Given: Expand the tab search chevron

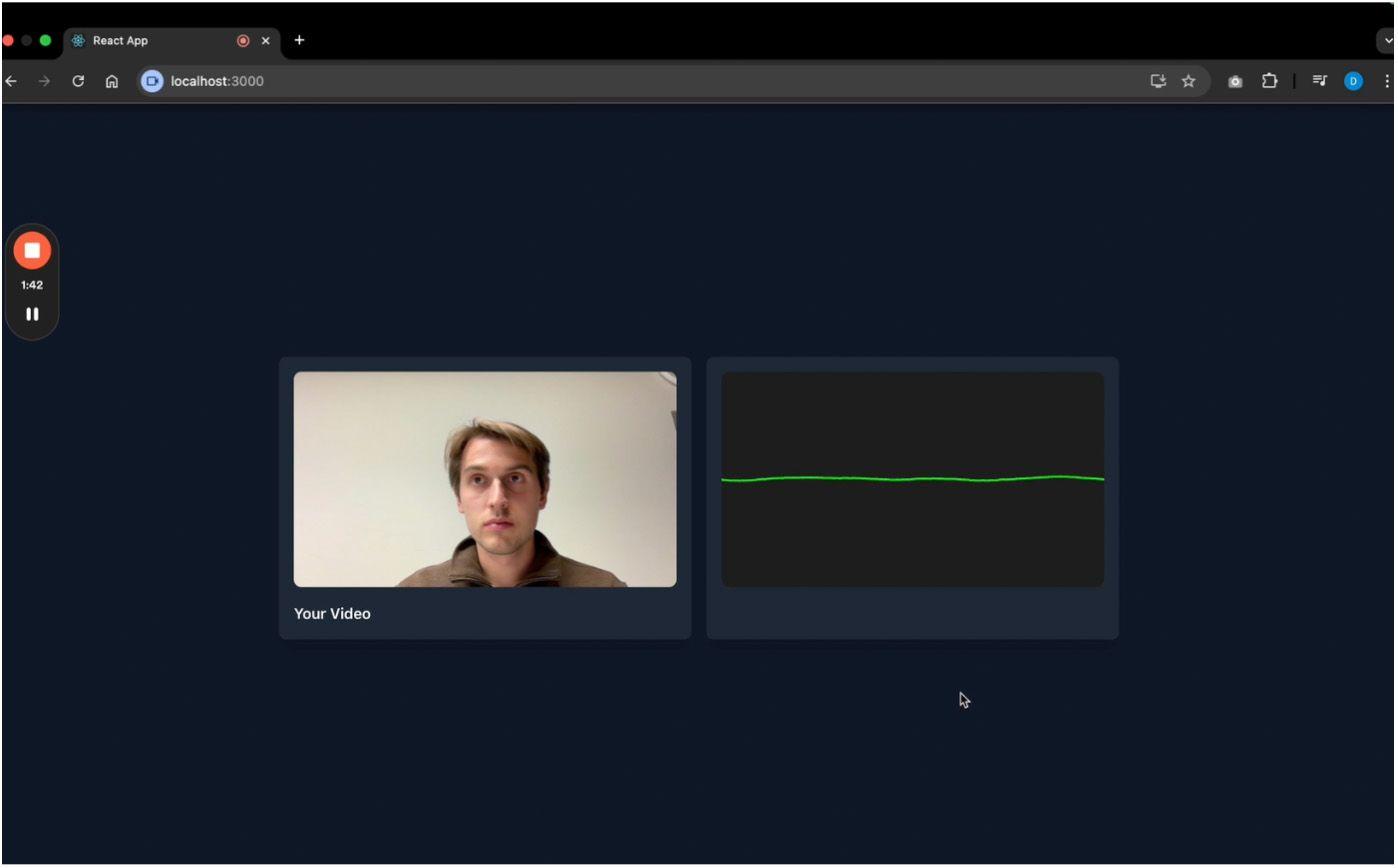Looking at the screenshot, I should click(1388, 41).
